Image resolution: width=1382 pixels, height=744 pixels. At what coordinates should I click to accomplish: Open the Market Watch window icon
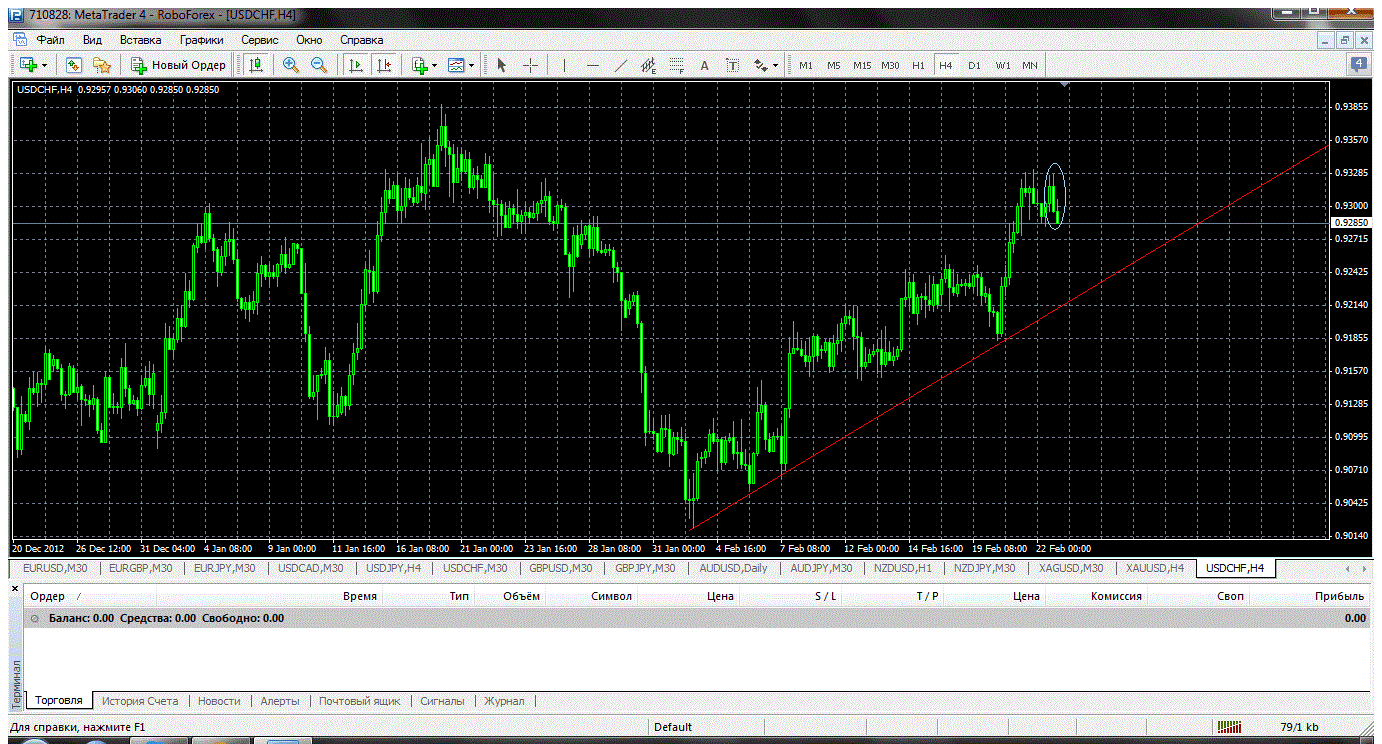pyautogui.click(x=73, y=65)
